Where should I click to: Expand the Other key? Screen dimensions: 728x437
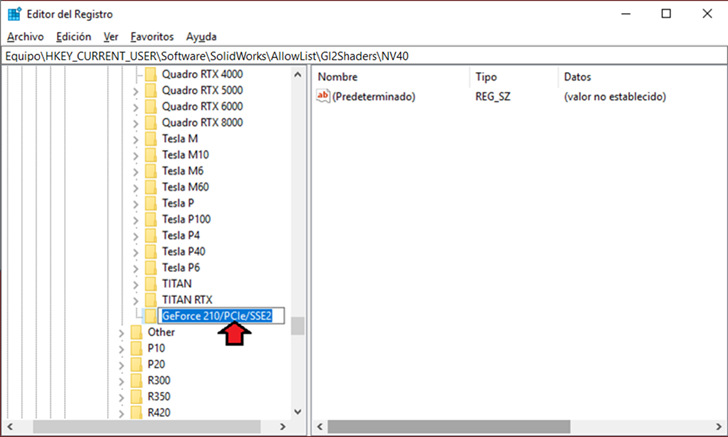[121, 333]
